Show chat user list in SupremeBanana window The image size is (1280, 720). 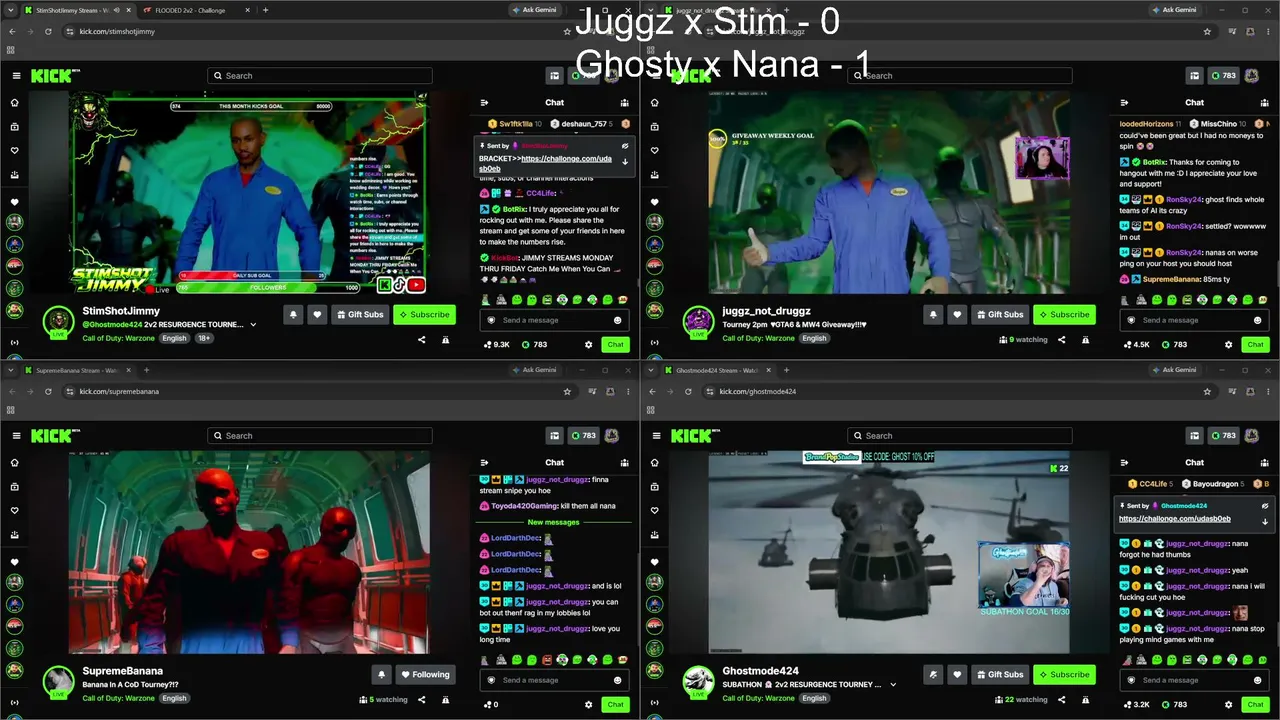pyautogui.click(x=625, y=462)
